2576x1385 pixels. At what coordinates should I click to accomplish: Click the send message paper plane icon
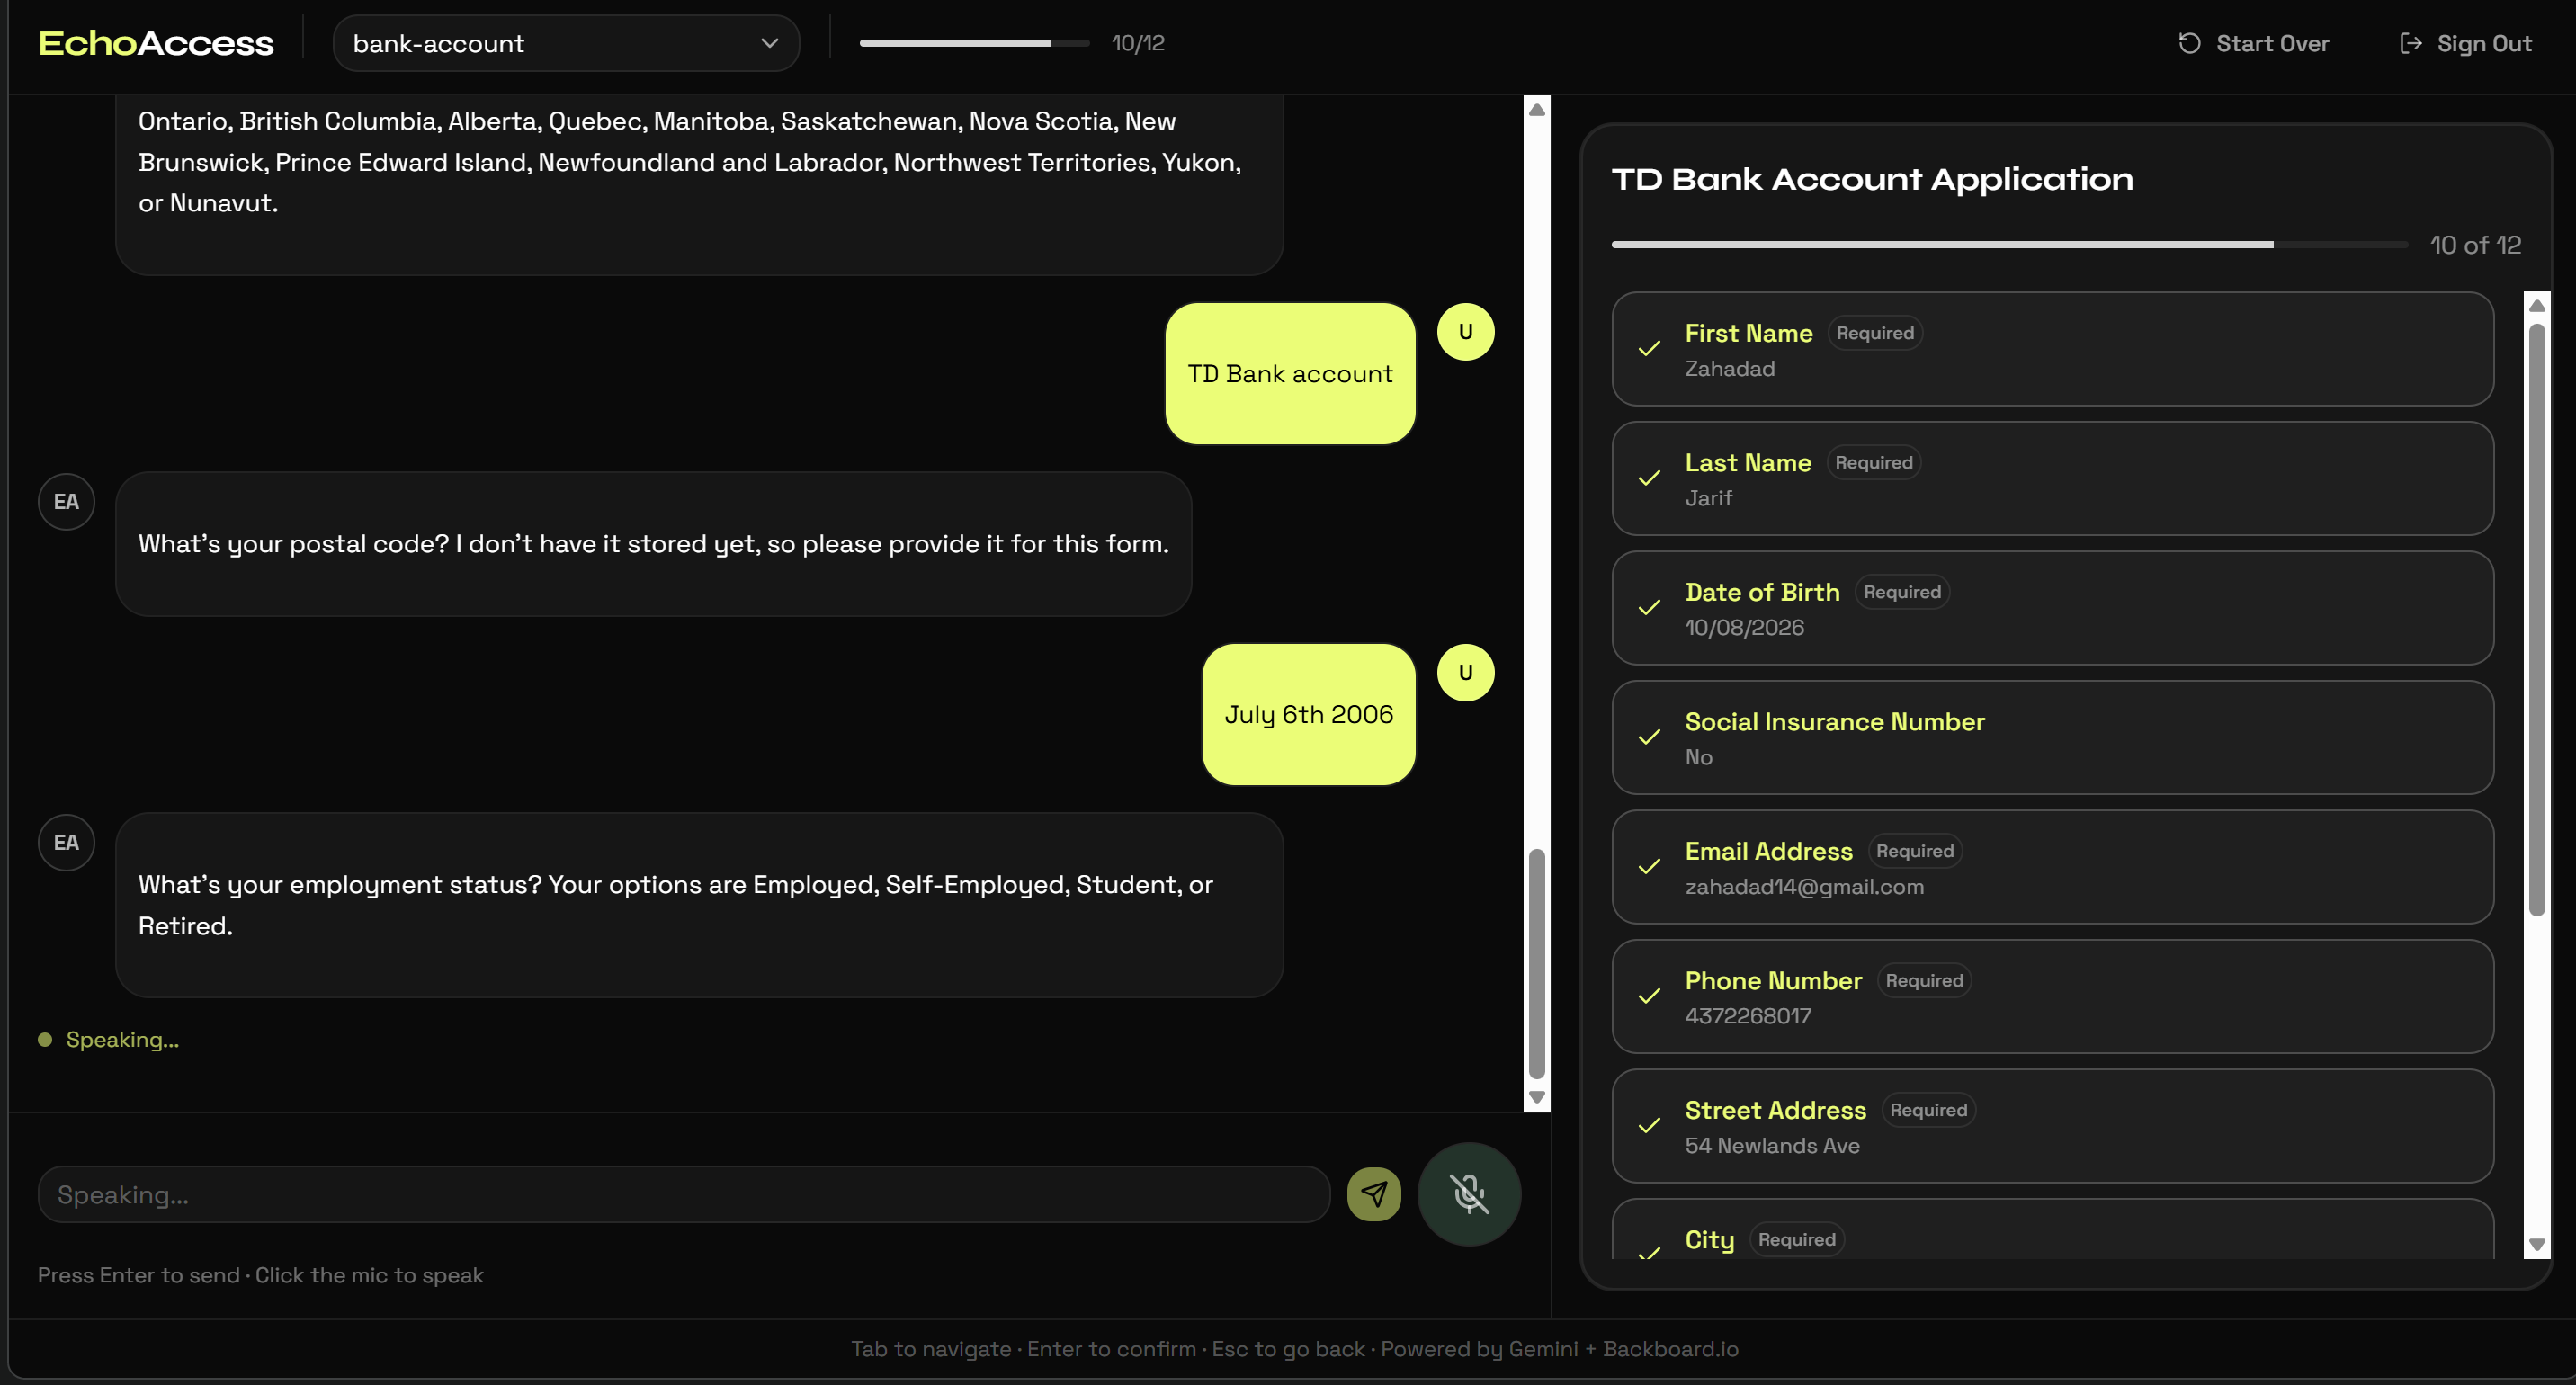tap(1373, 1194)
